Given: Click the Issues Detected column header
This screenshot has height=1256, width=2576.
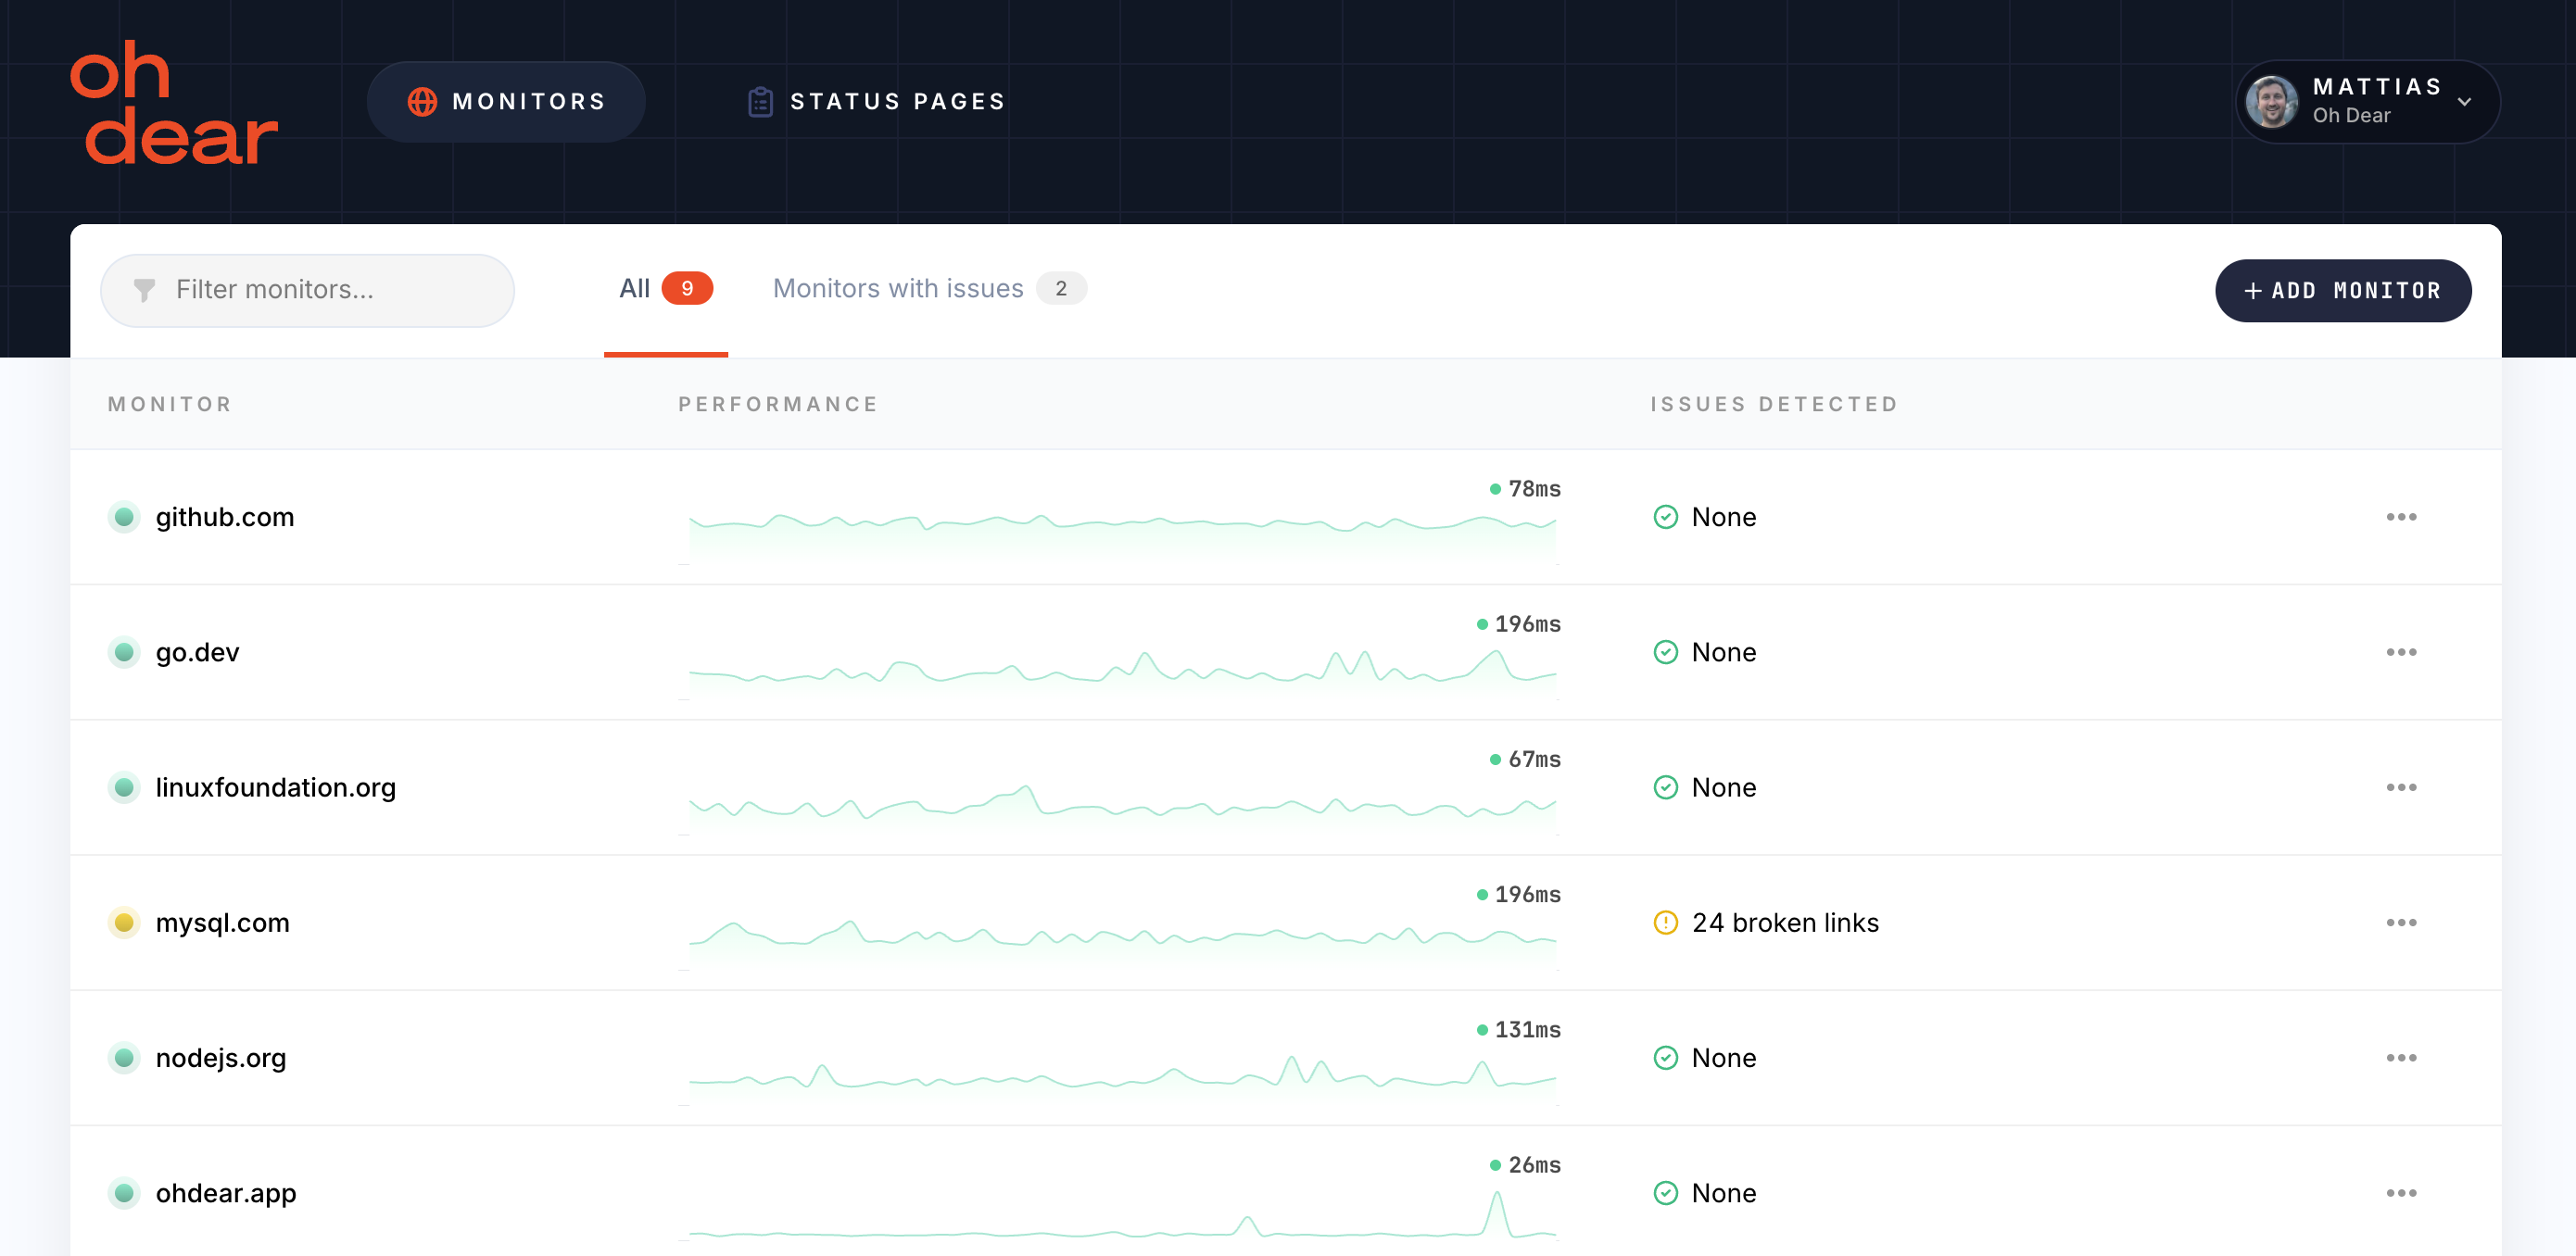Looking at the screenshot, I should click(x=1774, y=404).
